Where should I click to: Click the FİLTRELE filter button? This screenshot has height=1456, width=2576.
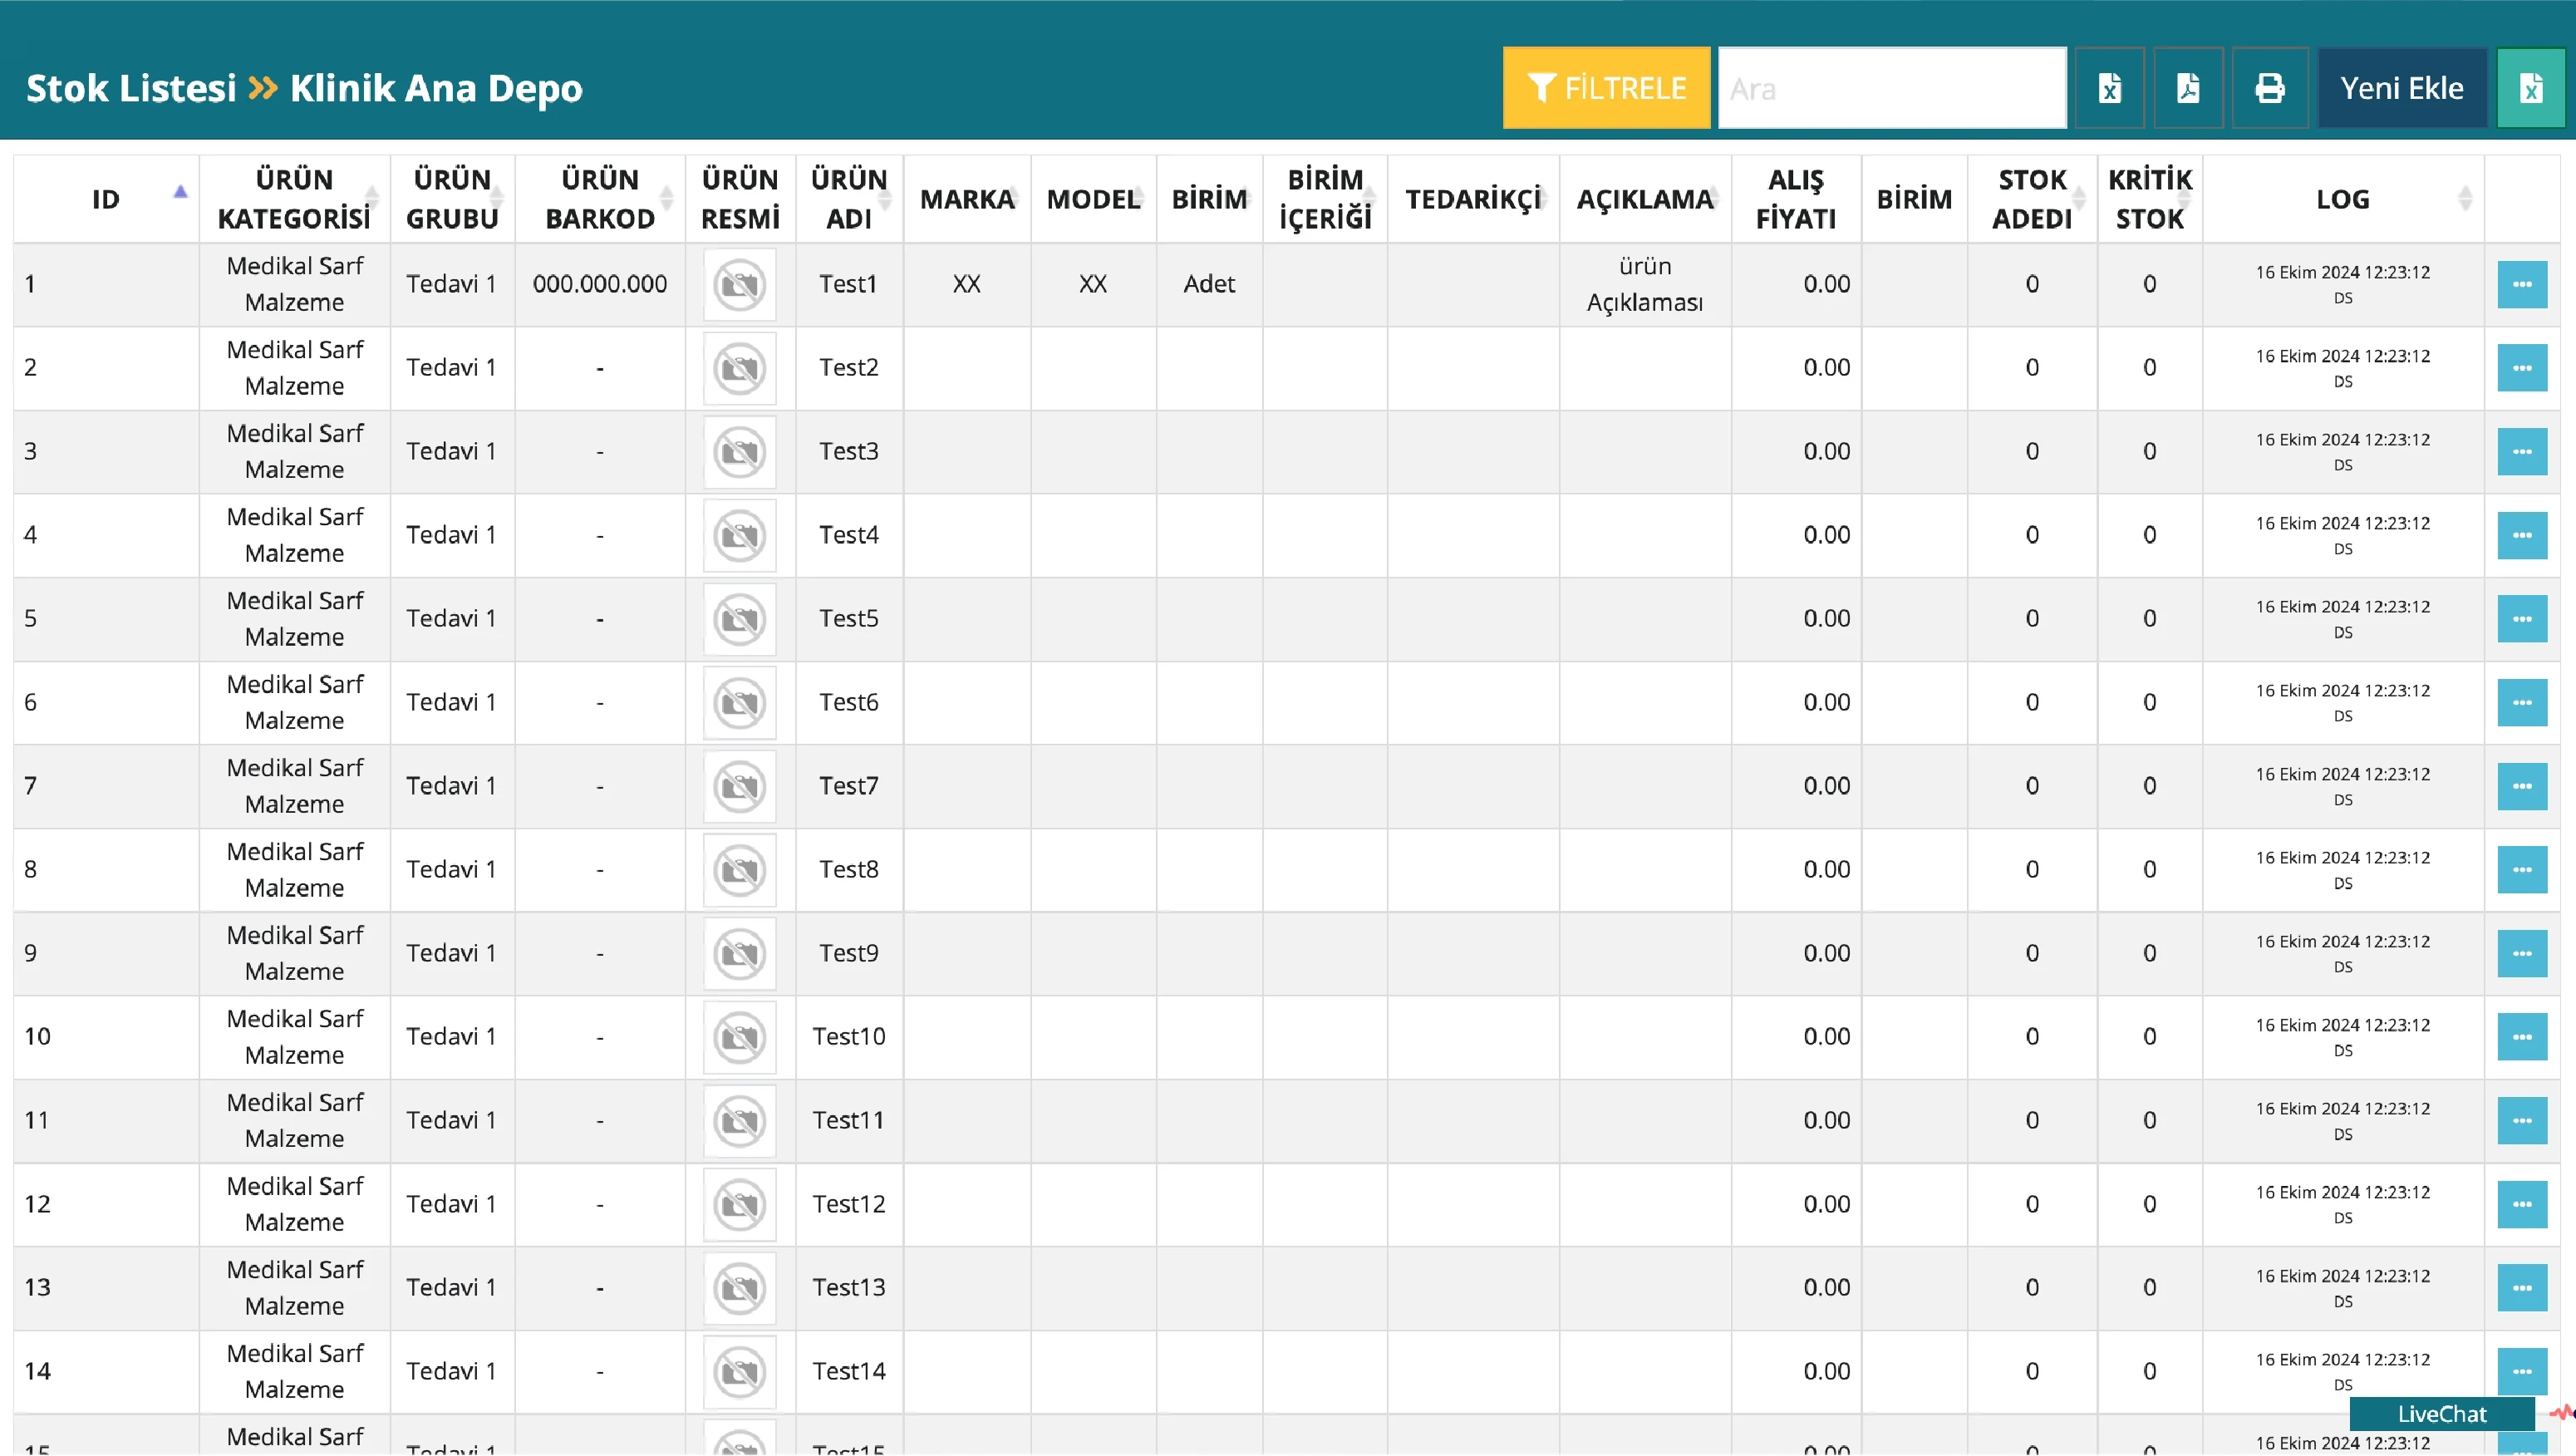(x=1605, y=88)
